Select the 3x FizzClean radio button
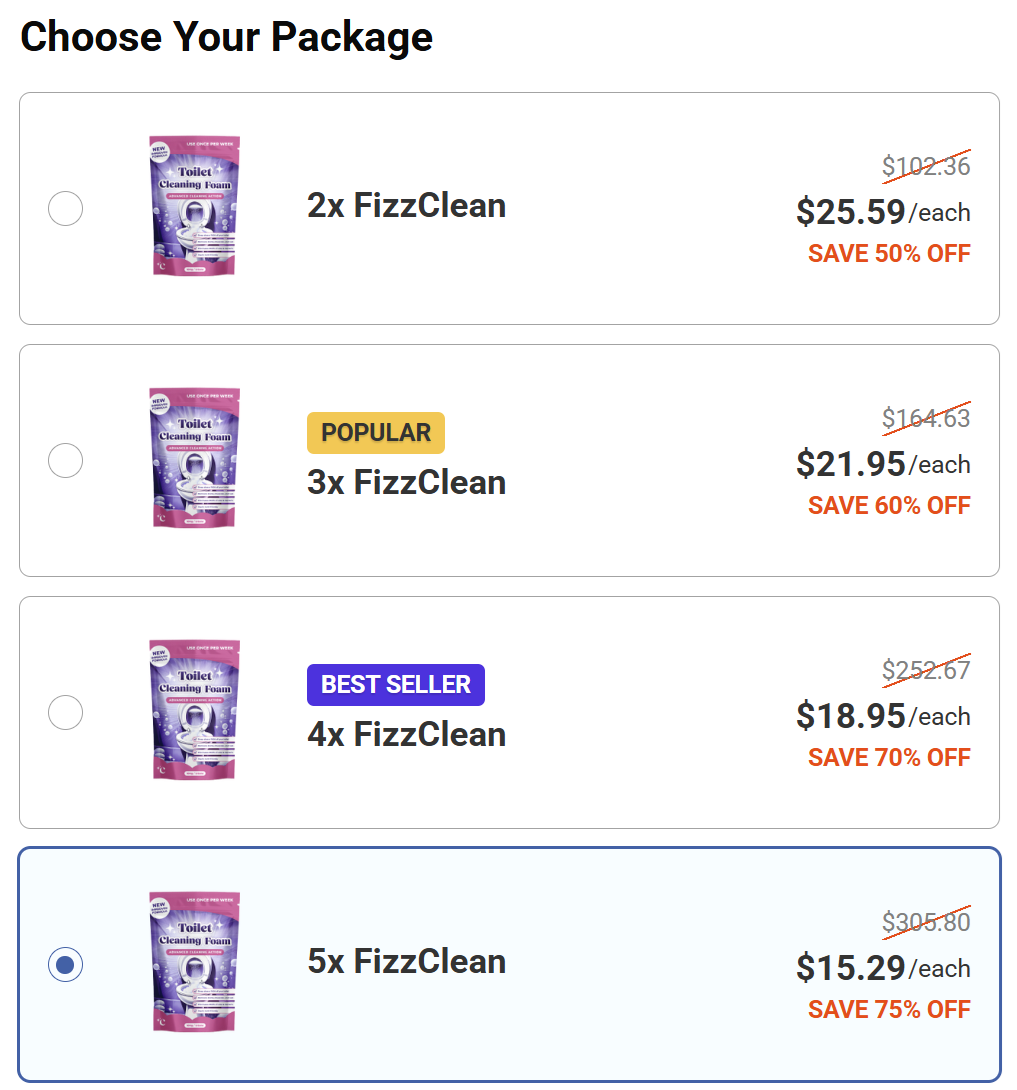The image size is (1017, 1090). [x=65, y=460]
